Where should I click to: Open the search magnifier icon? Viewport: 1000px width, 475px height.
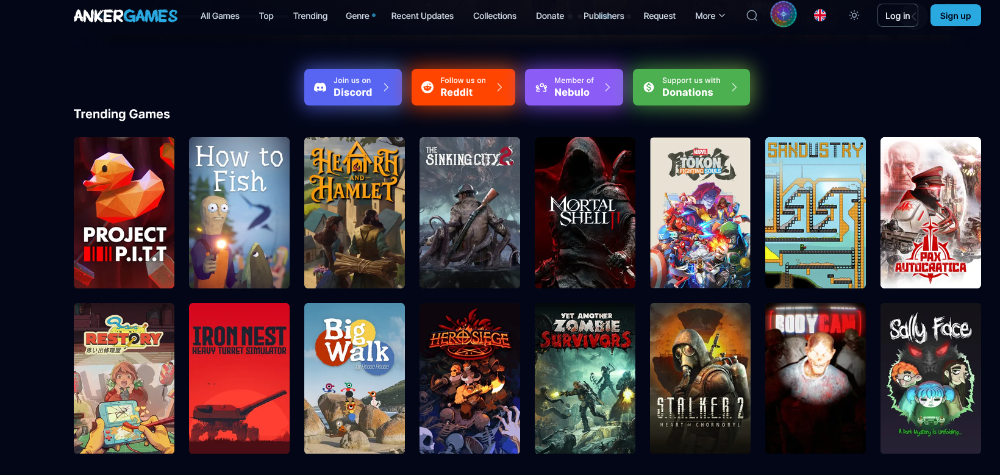pos(752,15)
